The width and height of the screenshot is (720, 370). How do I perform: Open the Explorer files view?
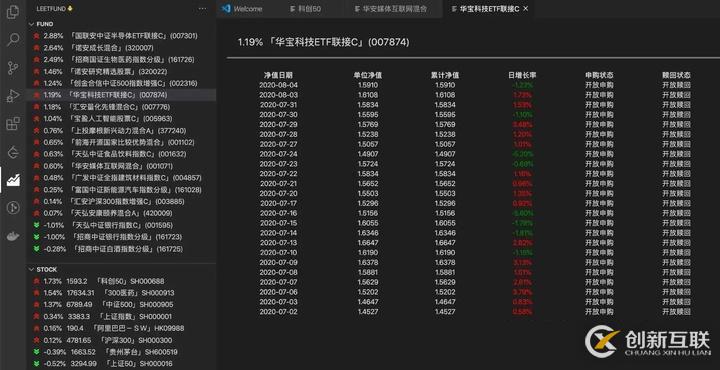pos(13,12)
